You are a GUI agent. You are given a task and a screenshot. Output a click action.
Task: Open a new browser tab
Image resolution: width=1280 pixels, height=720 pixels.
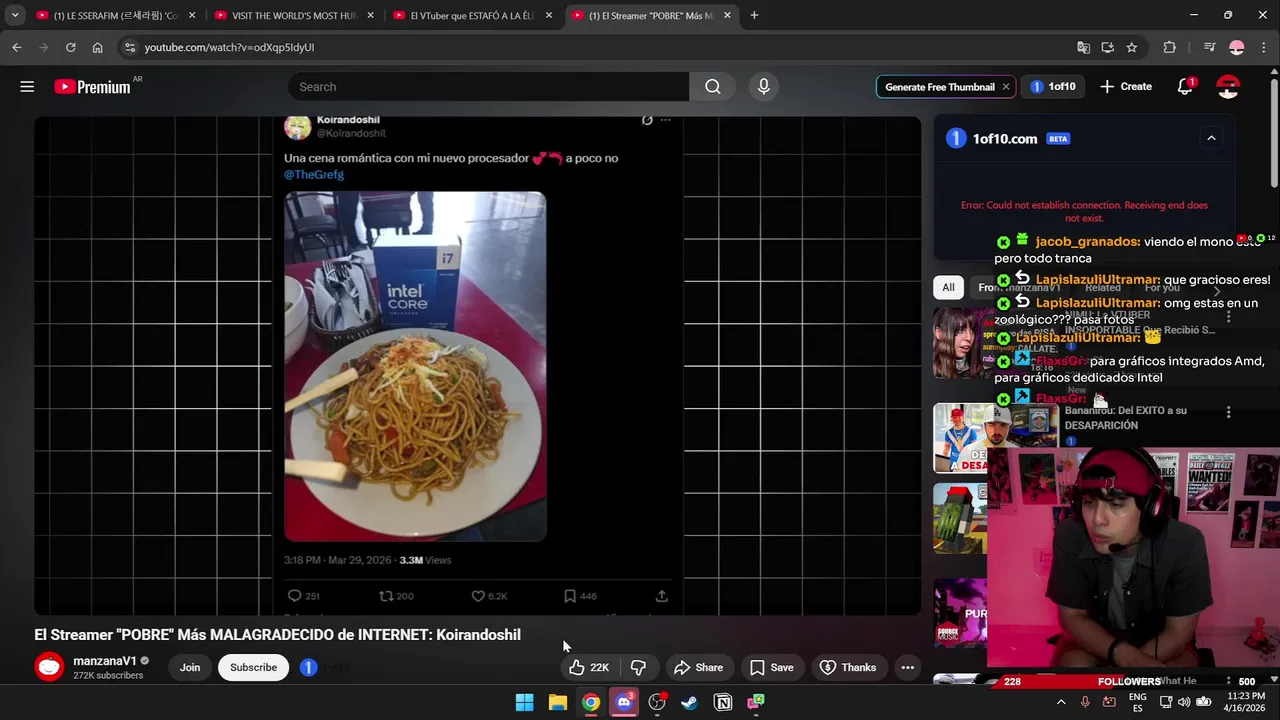pyautogui.click(x=754, y=15)
